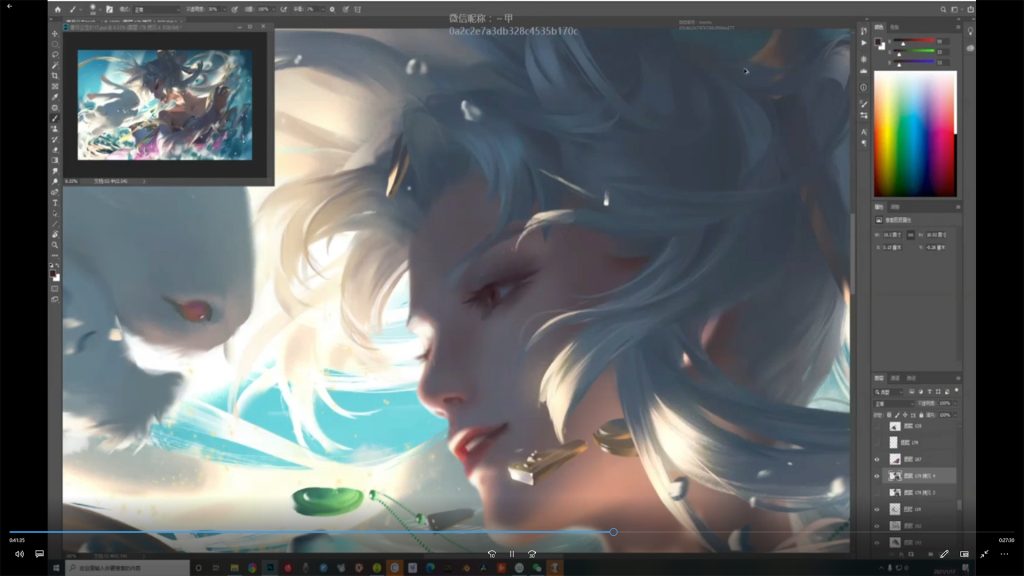Pause the video playback
This screenshot has height=576, width=1024.
click(x=511, y=553)
